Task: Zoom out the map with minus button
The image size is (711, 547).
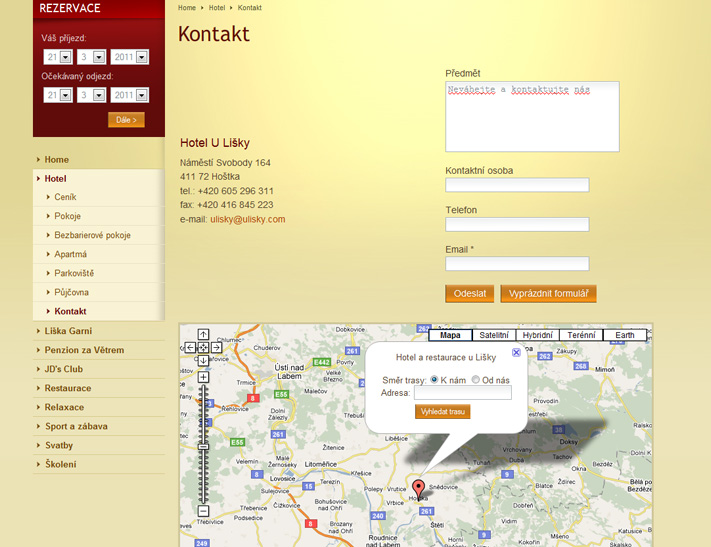Action: 203,511
